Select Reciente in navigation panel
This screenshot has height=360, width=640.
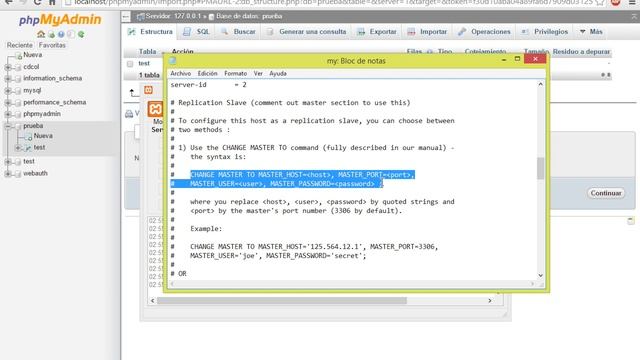pos(20,45)
